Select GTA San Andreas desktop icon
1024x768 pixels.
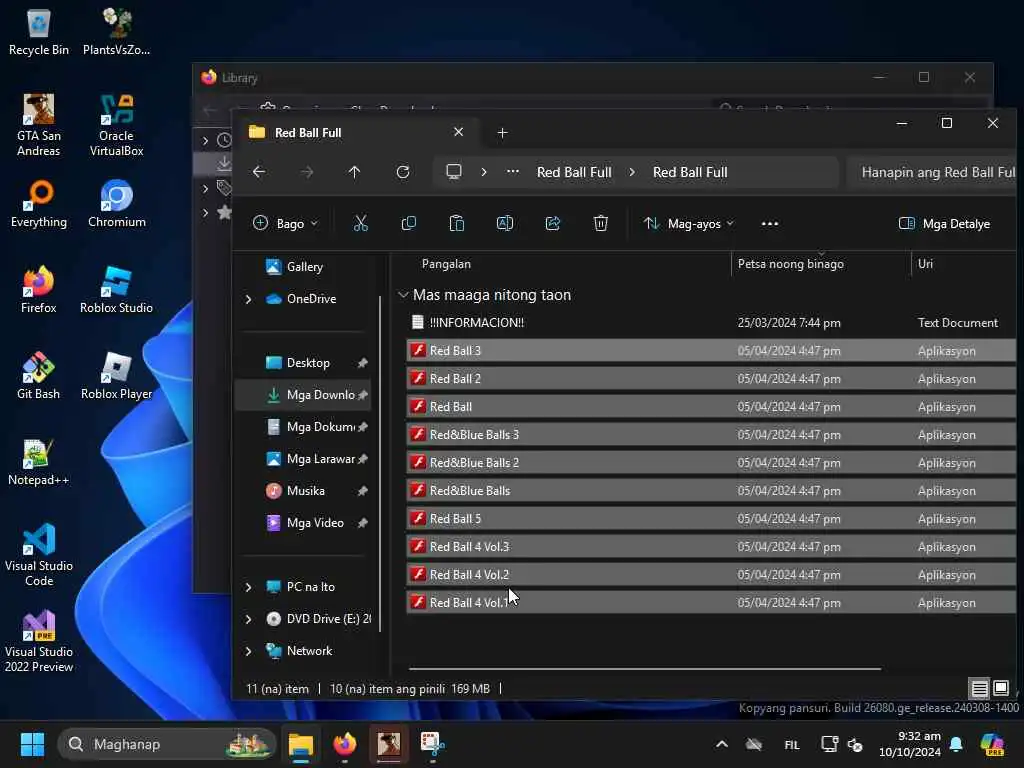click(39, 125)
